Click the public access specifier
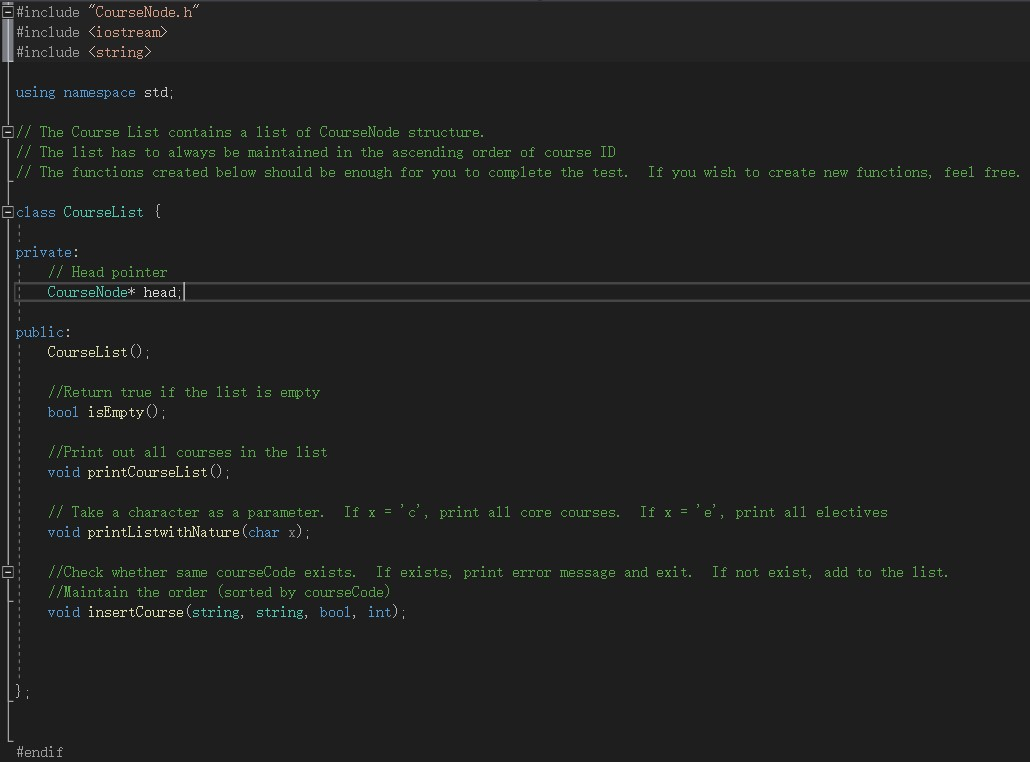This screenshot has height=762, width=1030. [35, 331]
